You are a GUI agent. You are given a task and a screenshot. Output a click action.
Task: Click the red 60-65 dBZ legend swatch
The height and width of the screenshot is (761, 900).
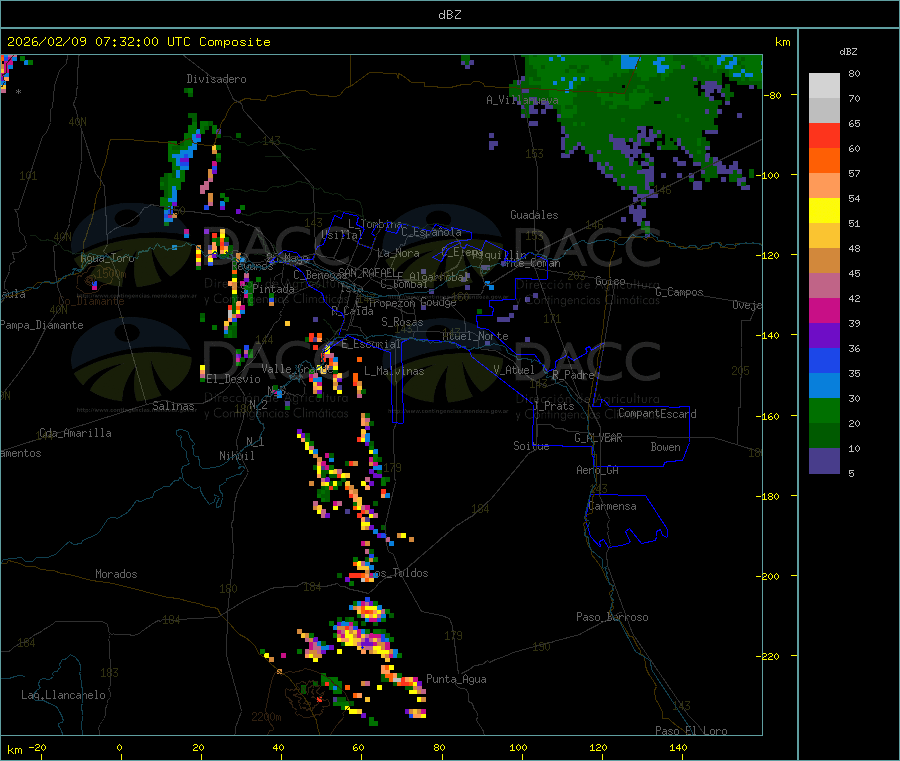(x=824, y=135)
